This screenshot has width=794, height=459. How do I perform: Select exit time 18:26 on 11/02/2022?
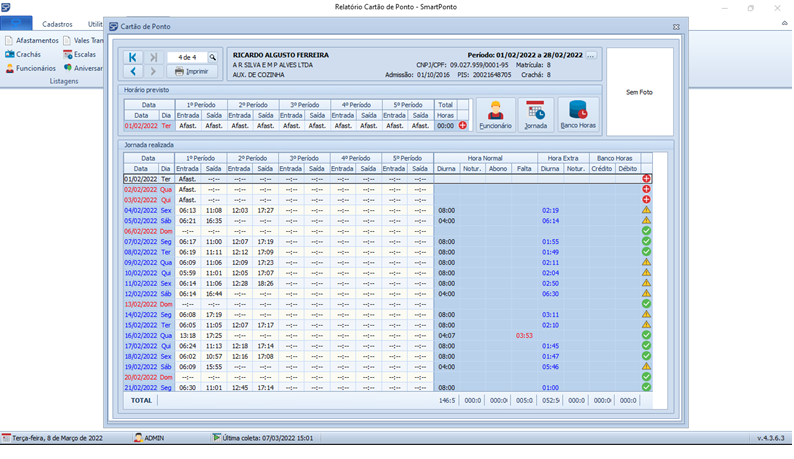point(265,283)
